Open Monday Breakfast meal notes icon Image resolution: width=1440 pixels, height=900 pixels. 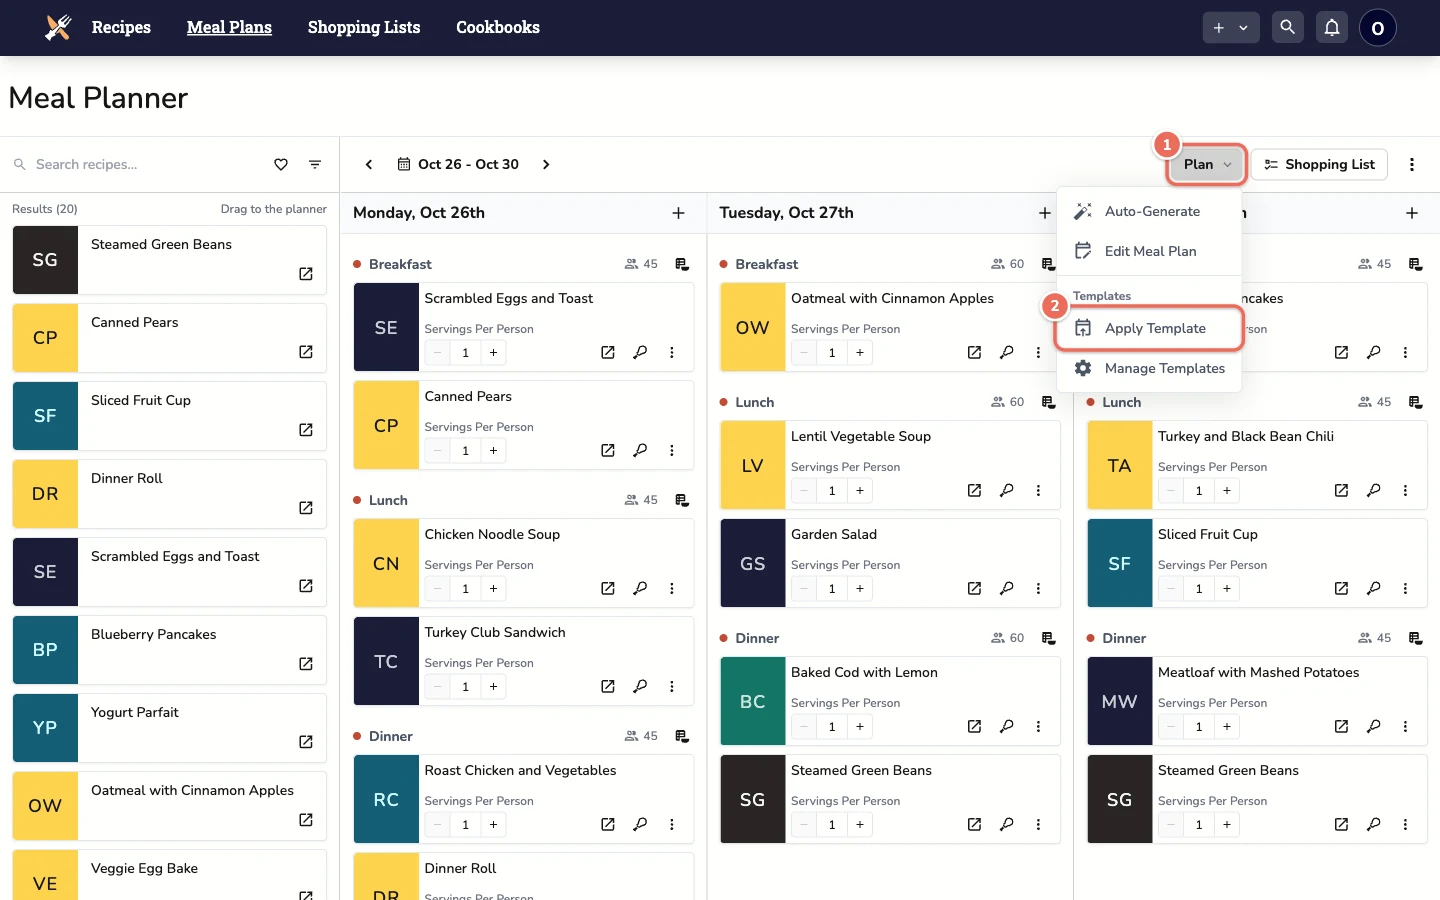[682, 264]
